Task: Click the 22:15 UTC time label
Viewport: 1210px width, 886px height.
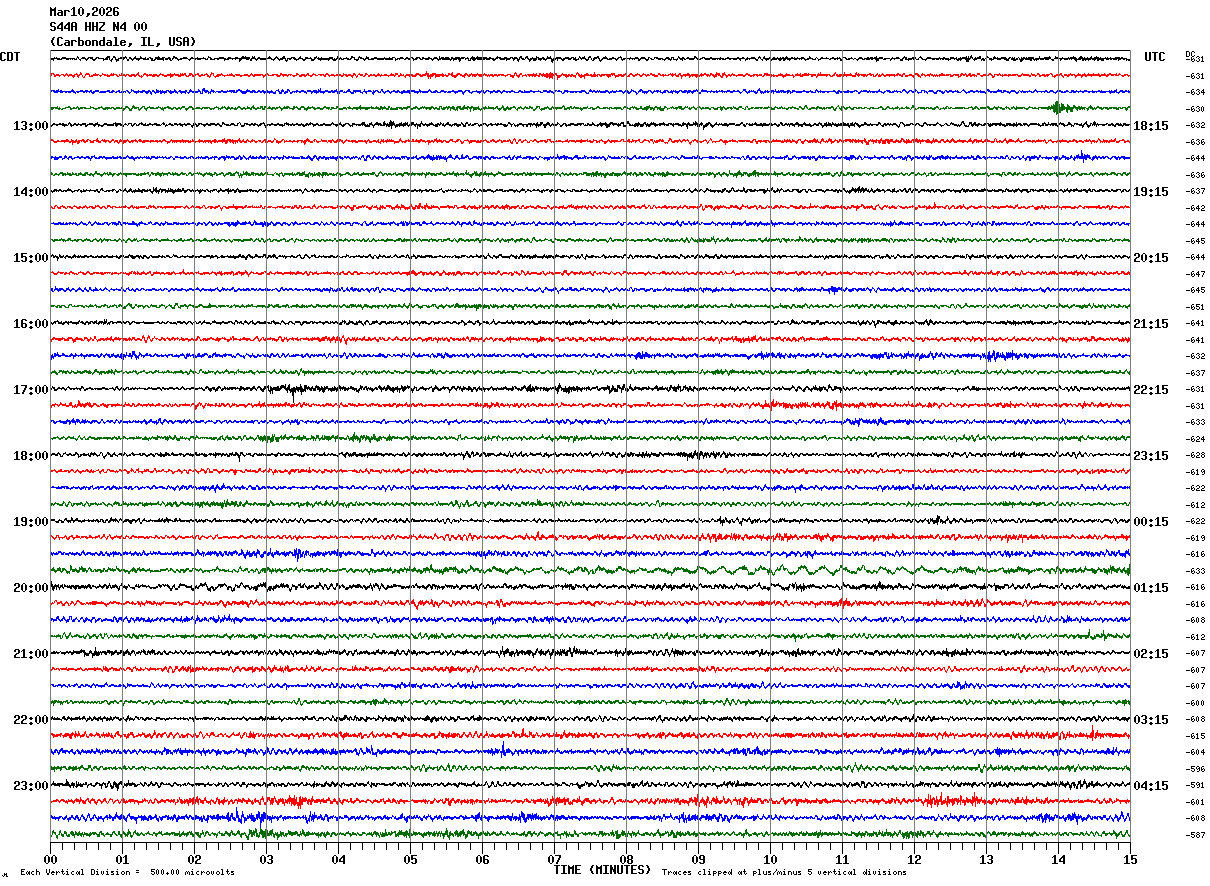Action: point(1151,390)
